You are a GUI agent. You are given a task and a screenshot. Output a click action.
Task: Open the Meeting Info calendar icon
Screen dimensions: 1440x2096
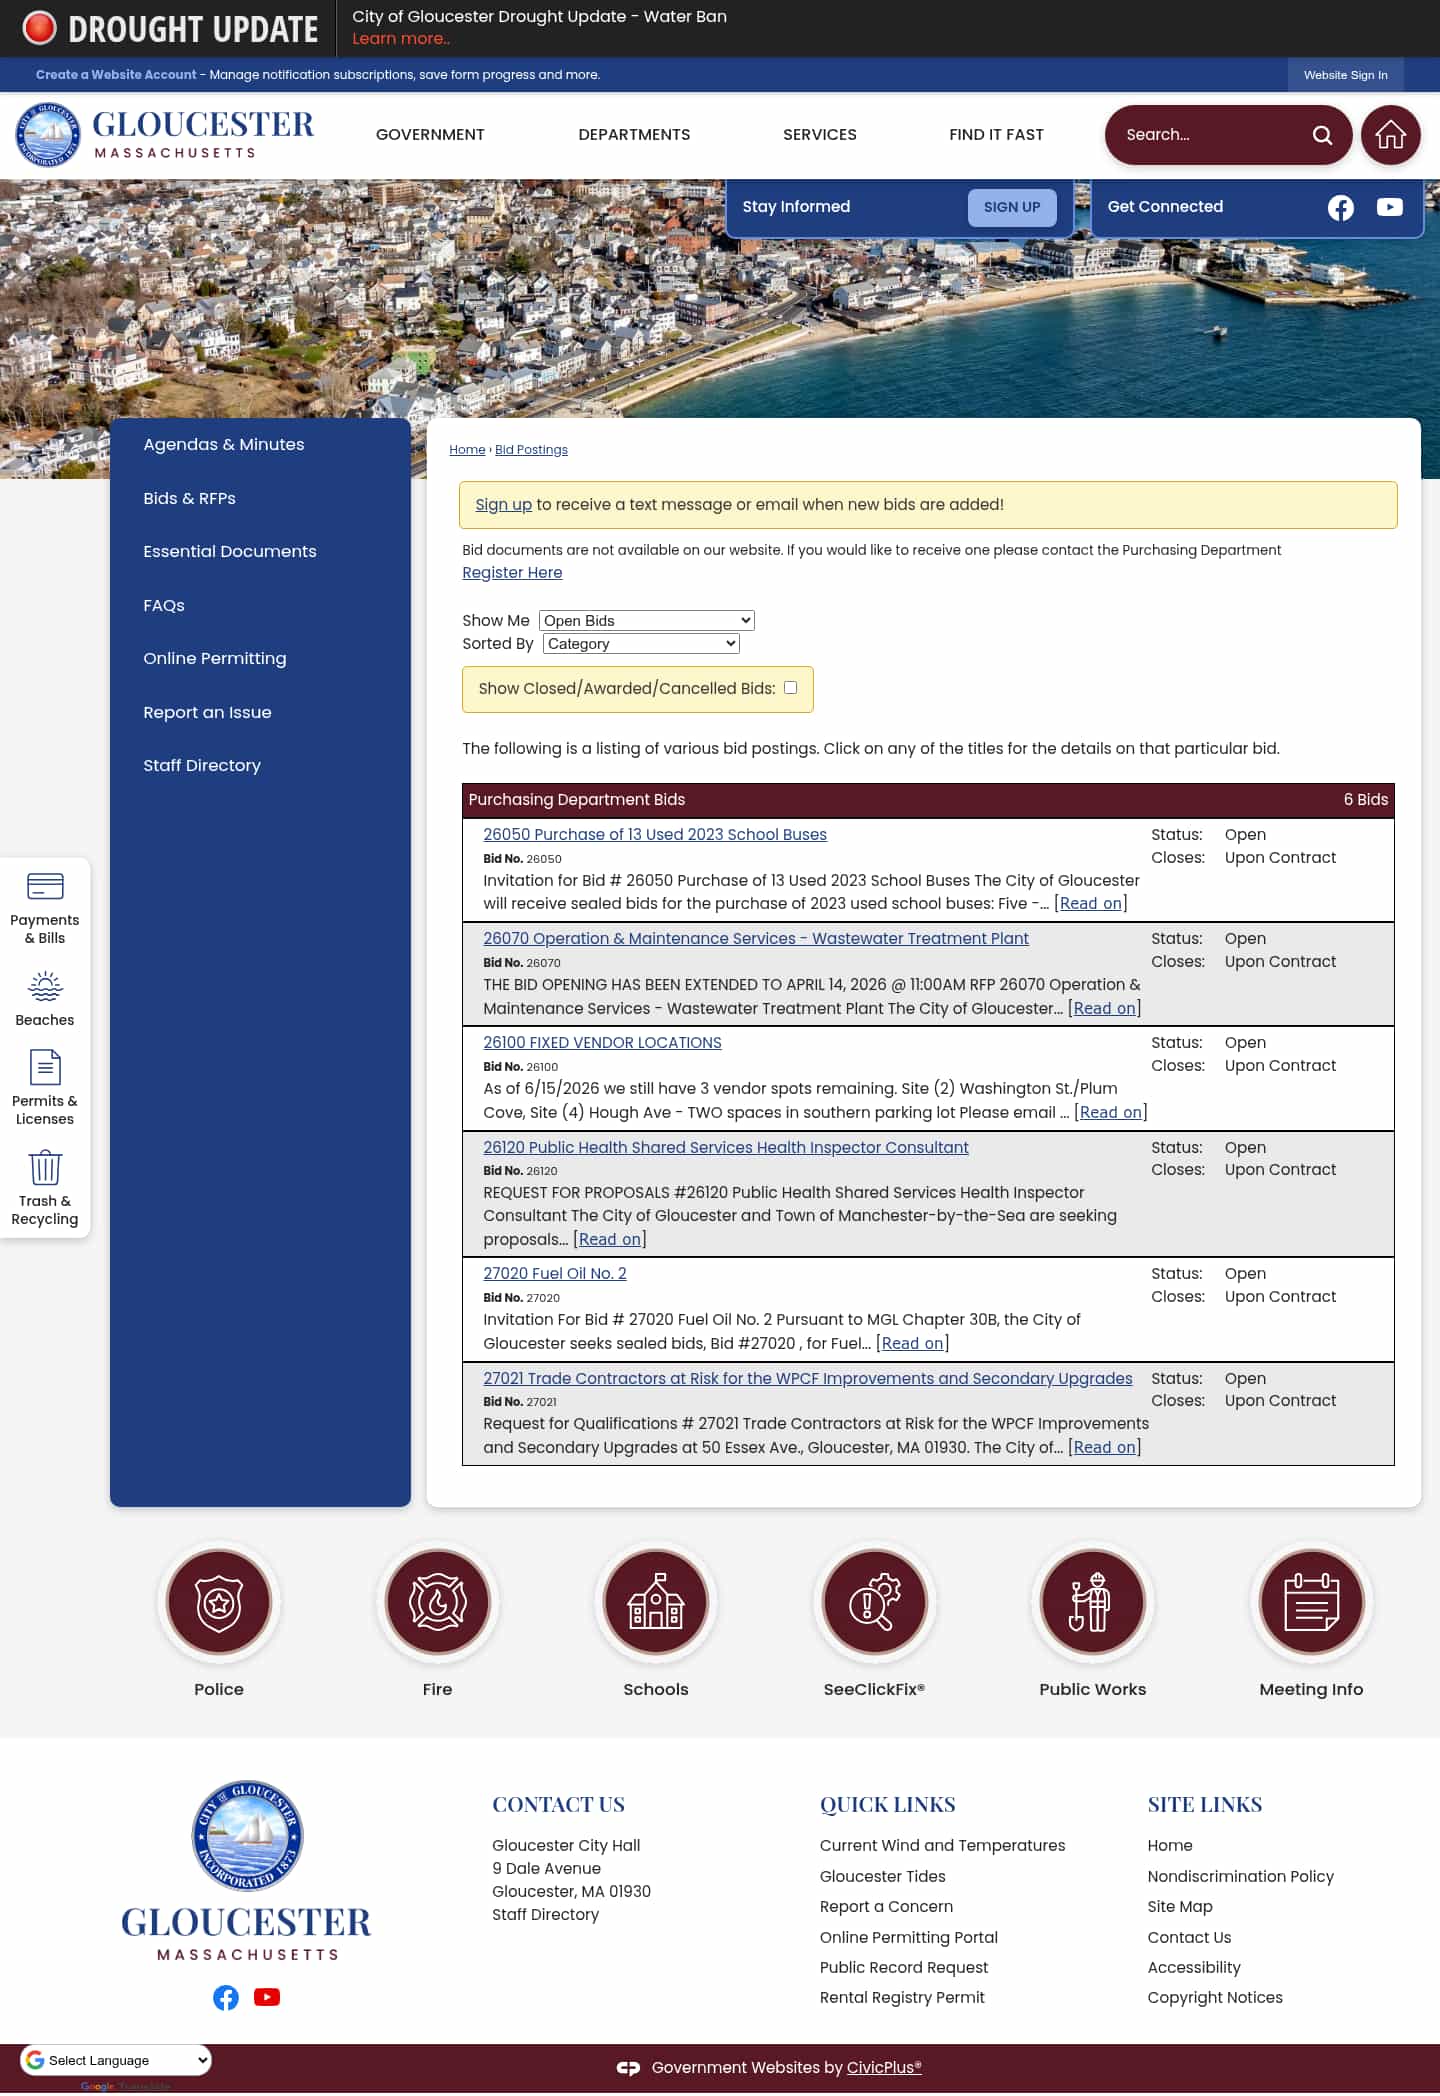[1311, 1602]
